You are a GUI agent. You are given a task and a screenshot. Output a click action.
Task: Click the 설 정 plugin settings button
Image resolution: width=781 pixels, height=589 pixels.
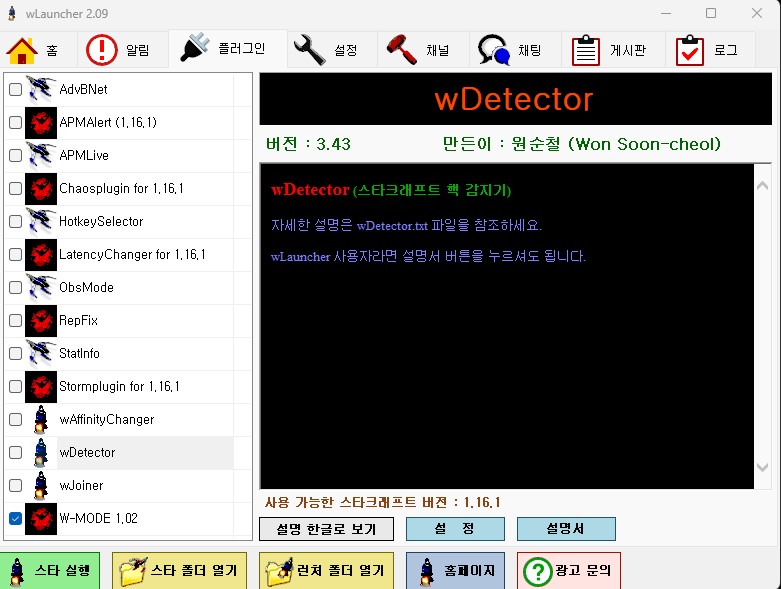pos(455,529)
